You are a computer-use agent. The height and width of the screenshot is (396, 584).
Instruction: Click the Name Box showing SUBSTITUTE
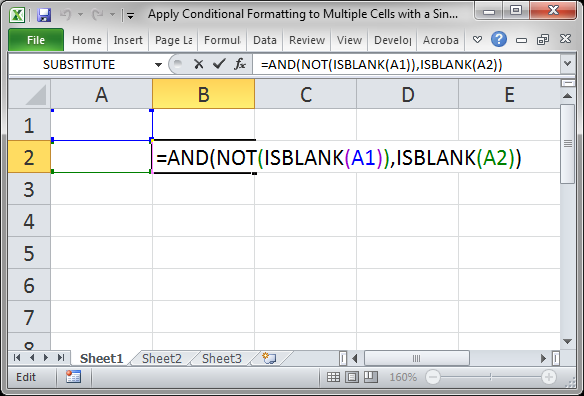79,65
